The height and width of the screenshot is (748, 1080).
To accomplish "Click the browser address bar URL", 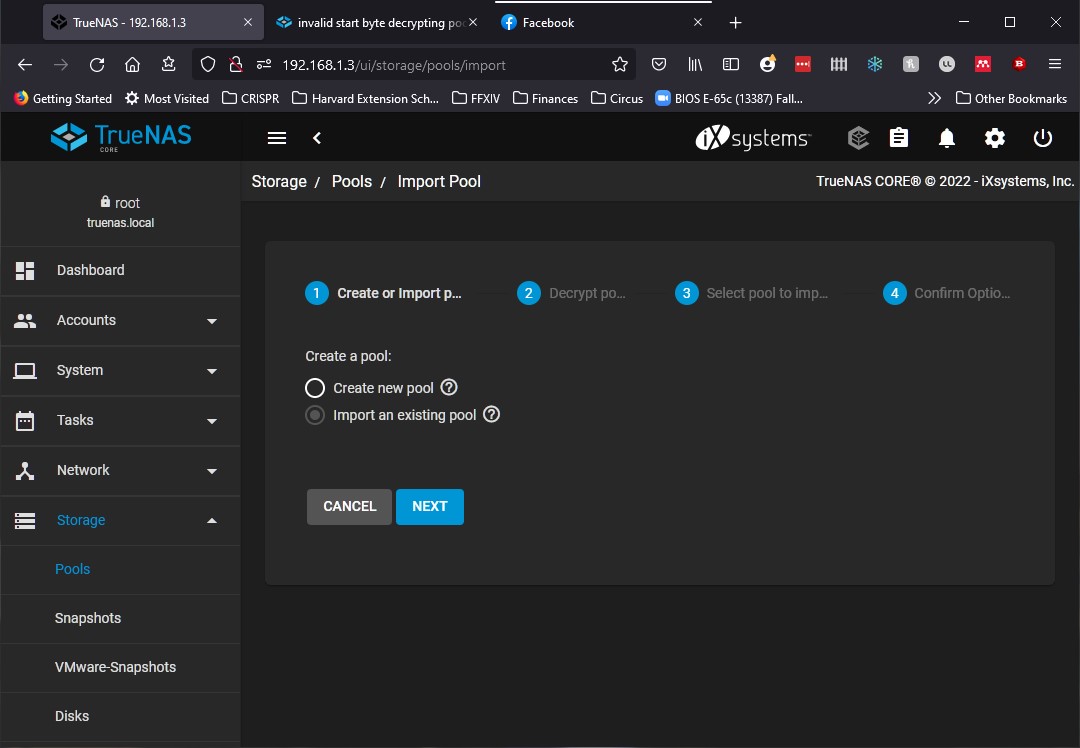I will [394, 65].
